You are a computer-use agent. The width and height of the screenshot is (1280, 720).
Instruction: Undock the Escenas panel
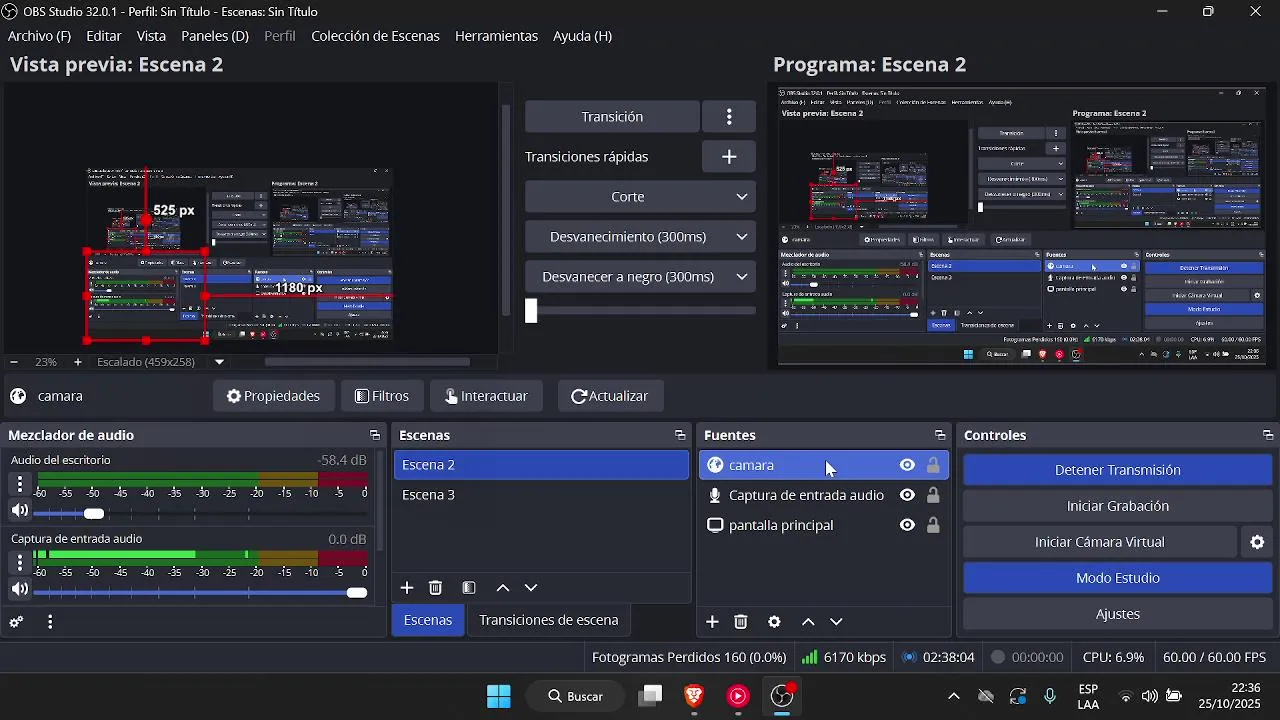point(680,435)
